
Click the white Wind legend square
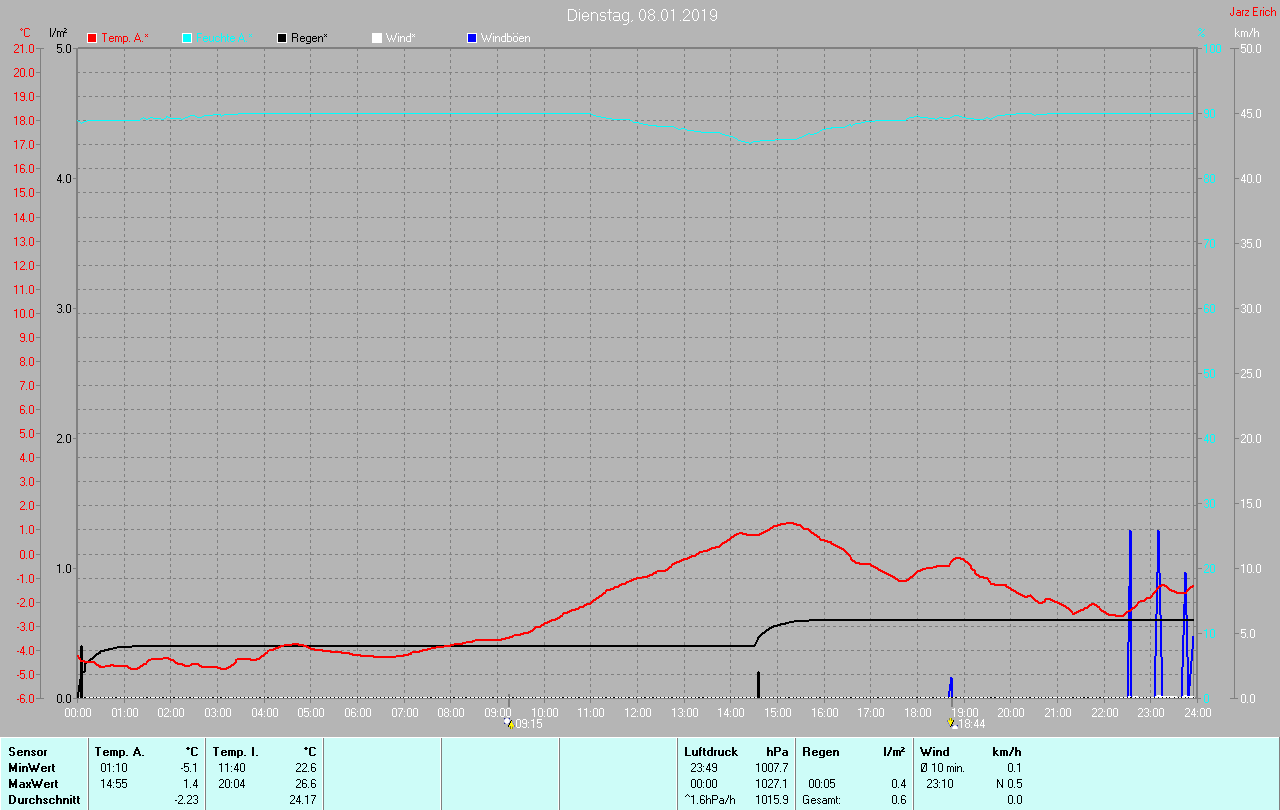coord(377,38)
